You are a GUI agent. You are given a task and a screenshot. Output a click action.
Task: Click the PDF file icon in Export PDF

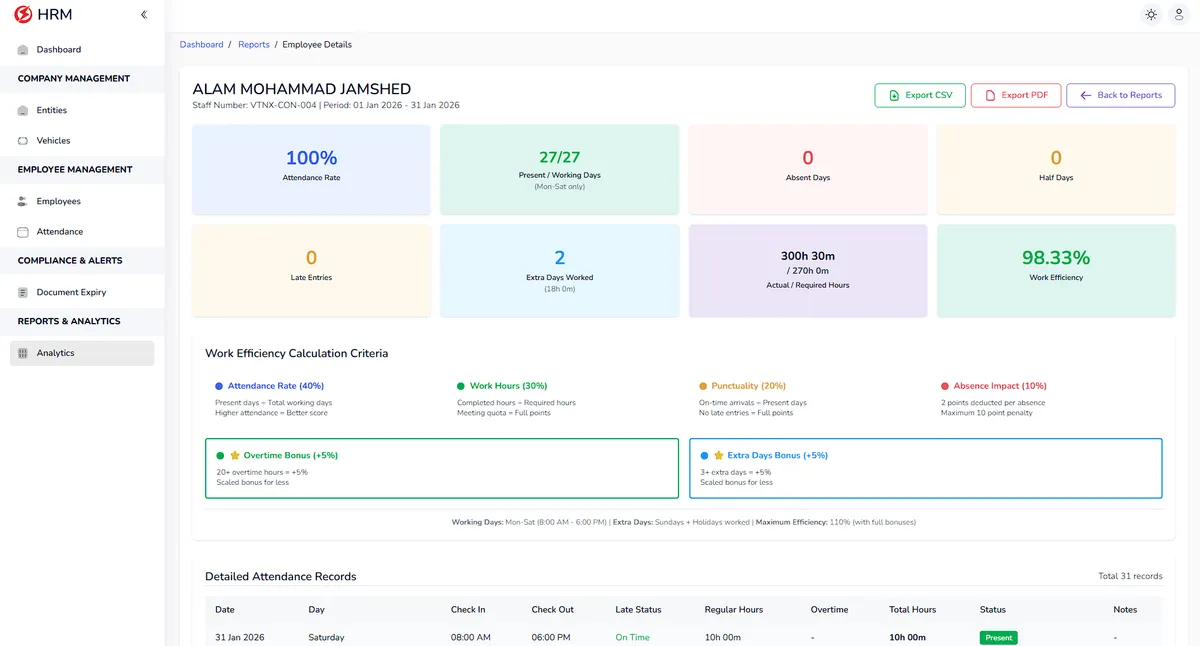(990, 95)
